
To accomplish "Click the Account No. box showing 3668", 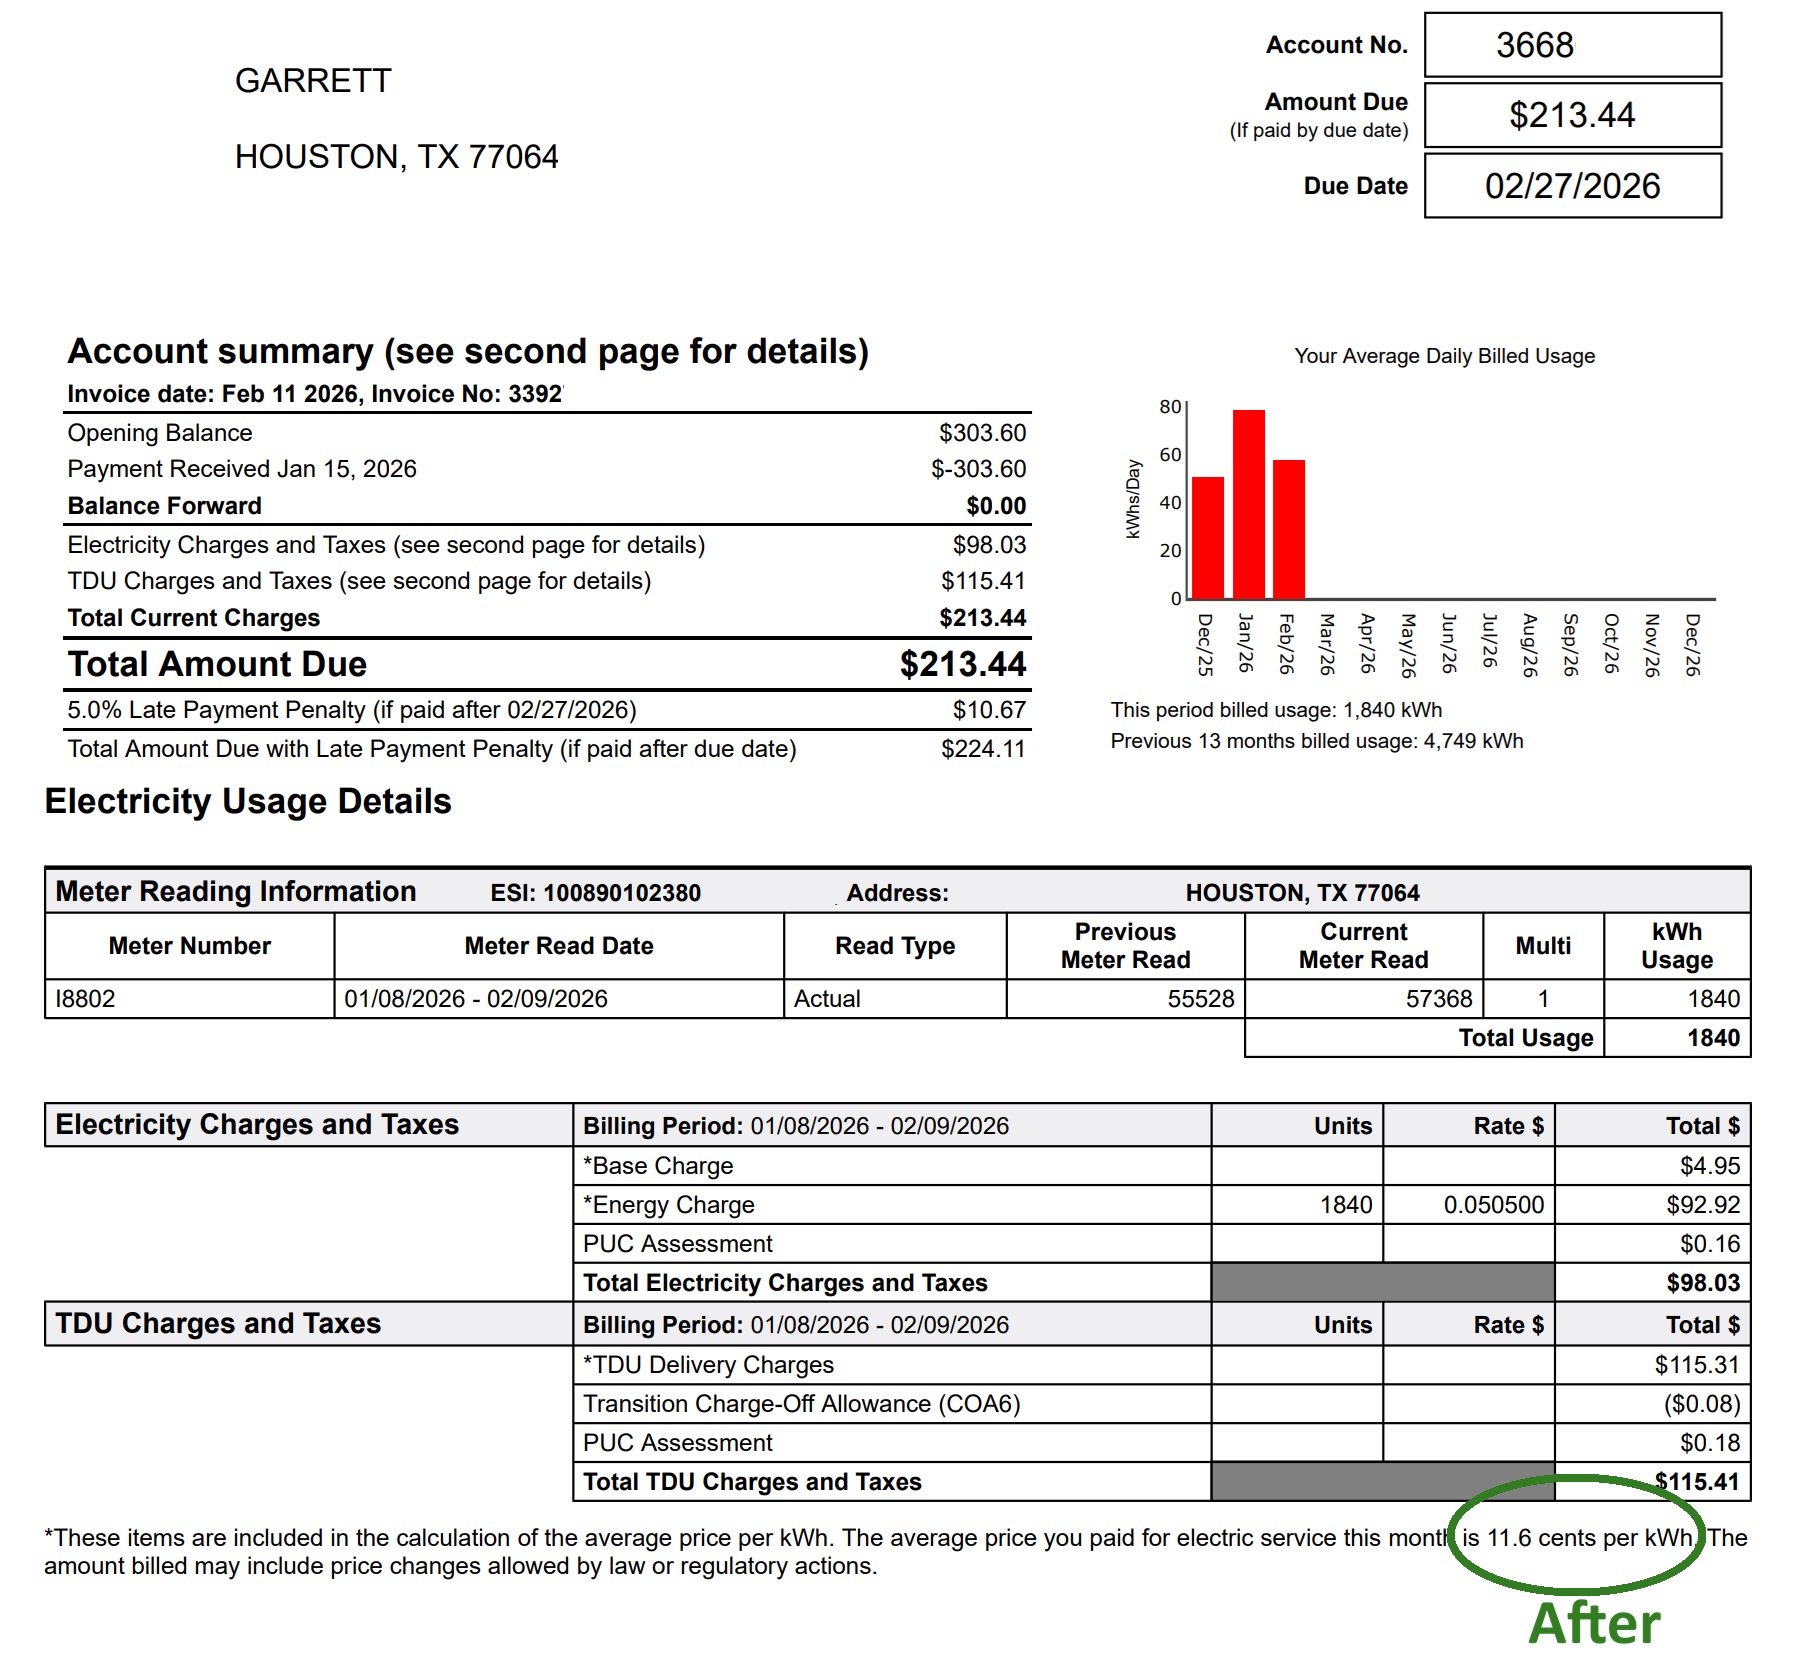I will tap(1571, 45).
